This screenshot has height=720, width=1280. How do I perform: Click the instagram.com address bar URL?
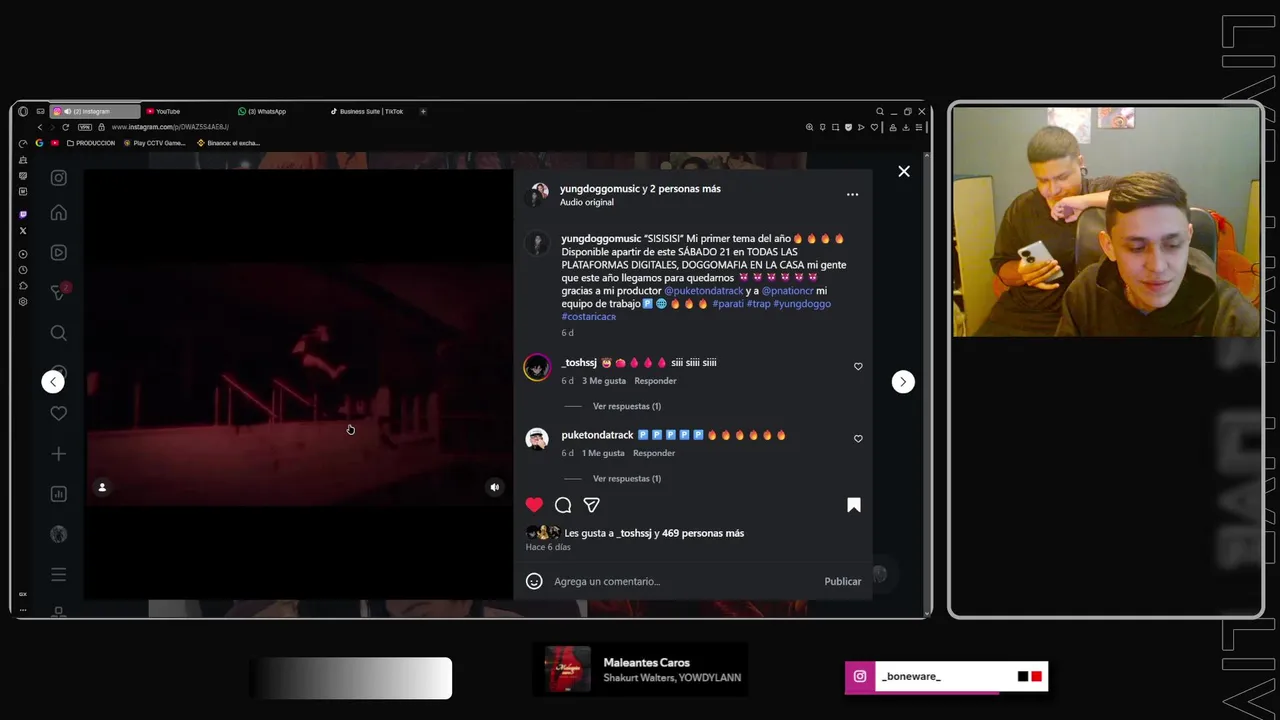pos(170,127)
